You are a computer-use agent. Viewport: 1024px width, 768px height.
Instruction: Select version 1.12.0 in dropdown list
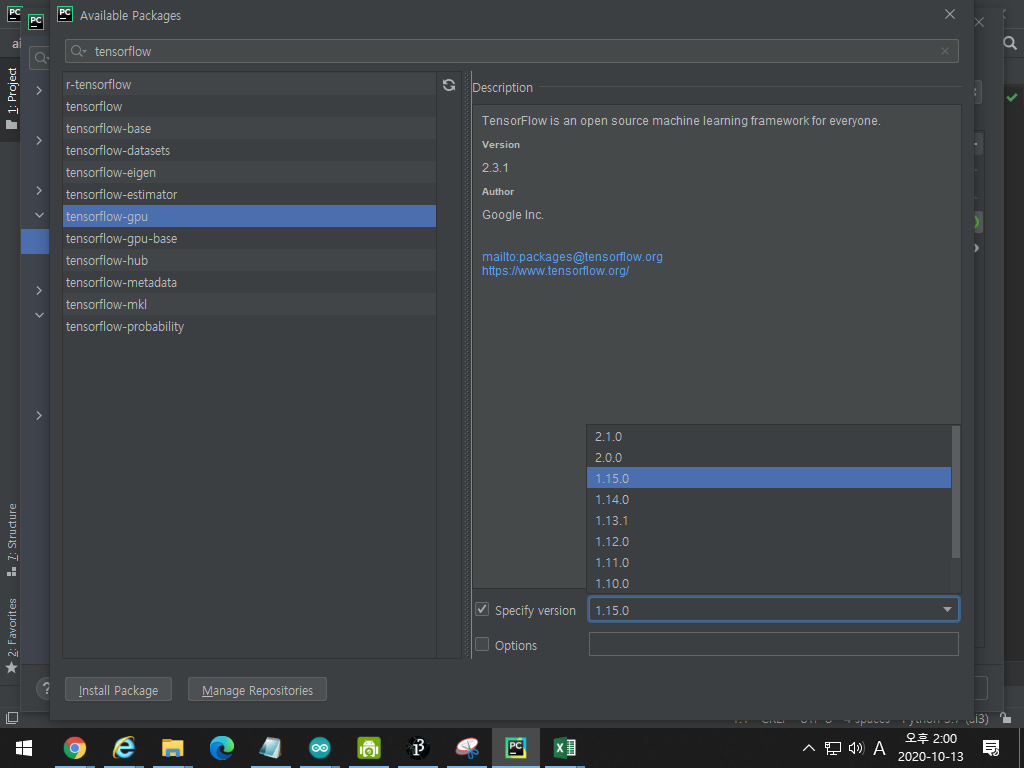coord(769,541)
